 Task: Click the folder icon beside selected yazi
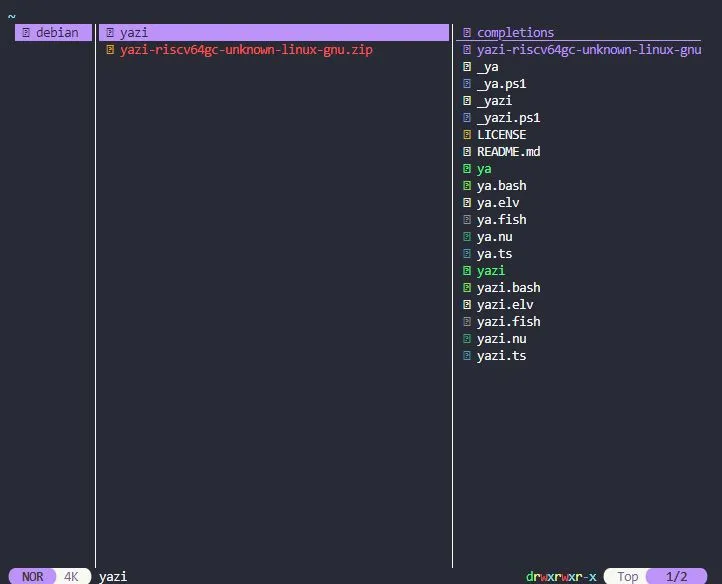(x=110, y=33)
